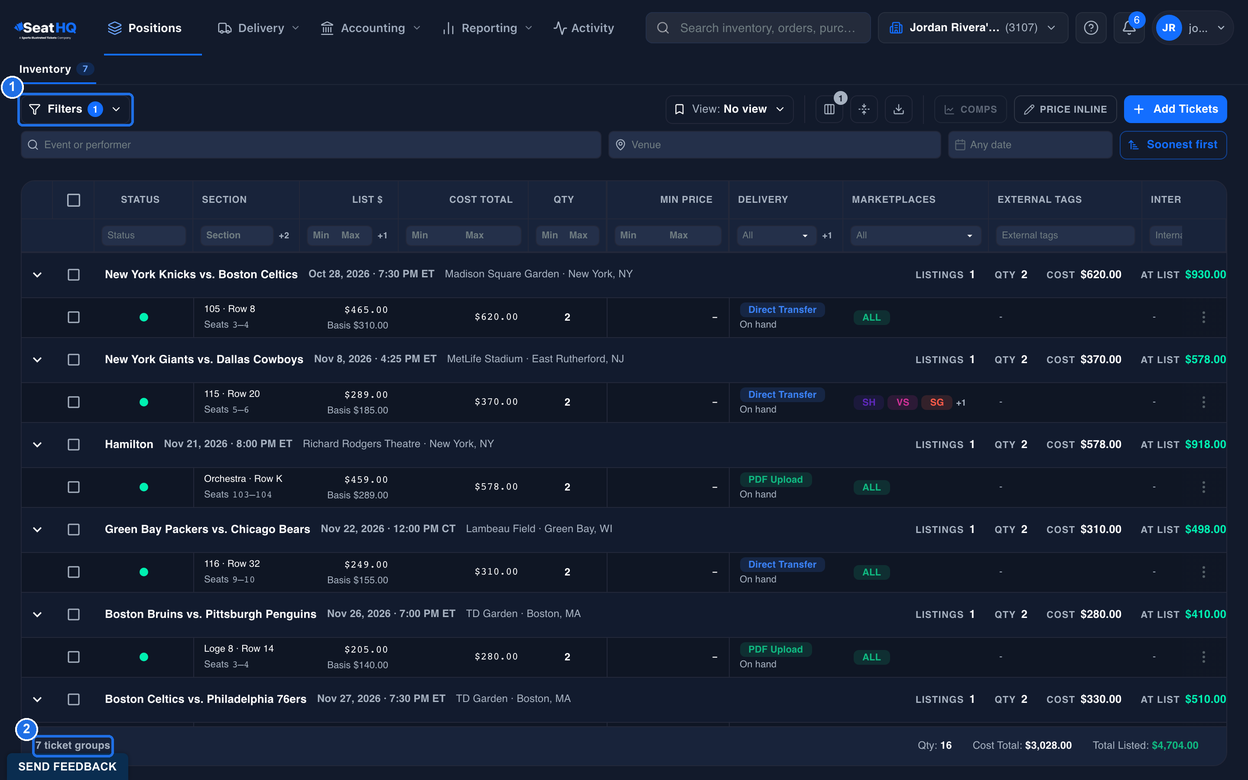Image resolution: width=1248 pixels, height=780 pixels.
Task: Check the Orchestra Row K listing checkbox
Action: 73,487
